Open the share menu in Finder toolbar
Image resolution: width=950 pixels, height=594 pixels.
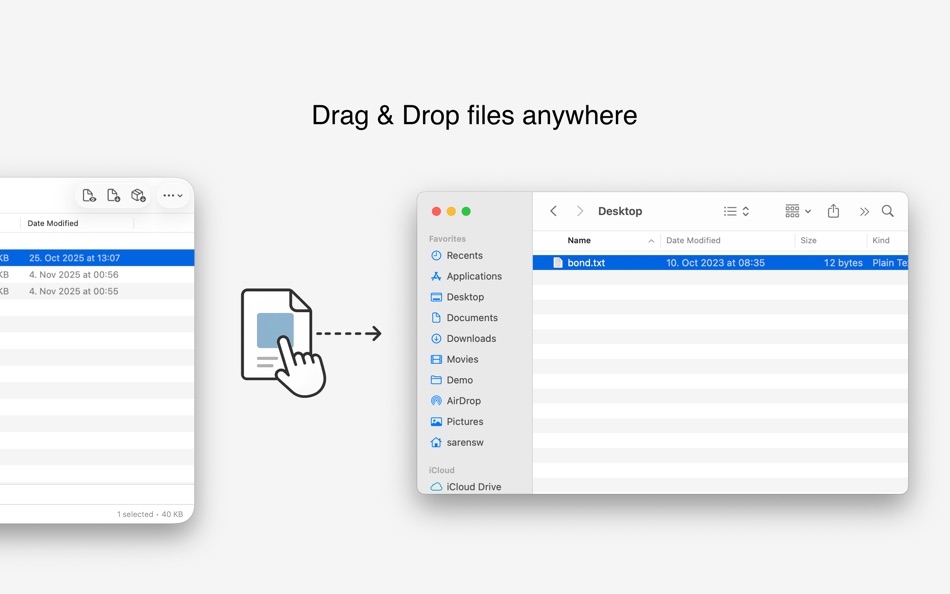pyautogui.click(x=834, y=211)
